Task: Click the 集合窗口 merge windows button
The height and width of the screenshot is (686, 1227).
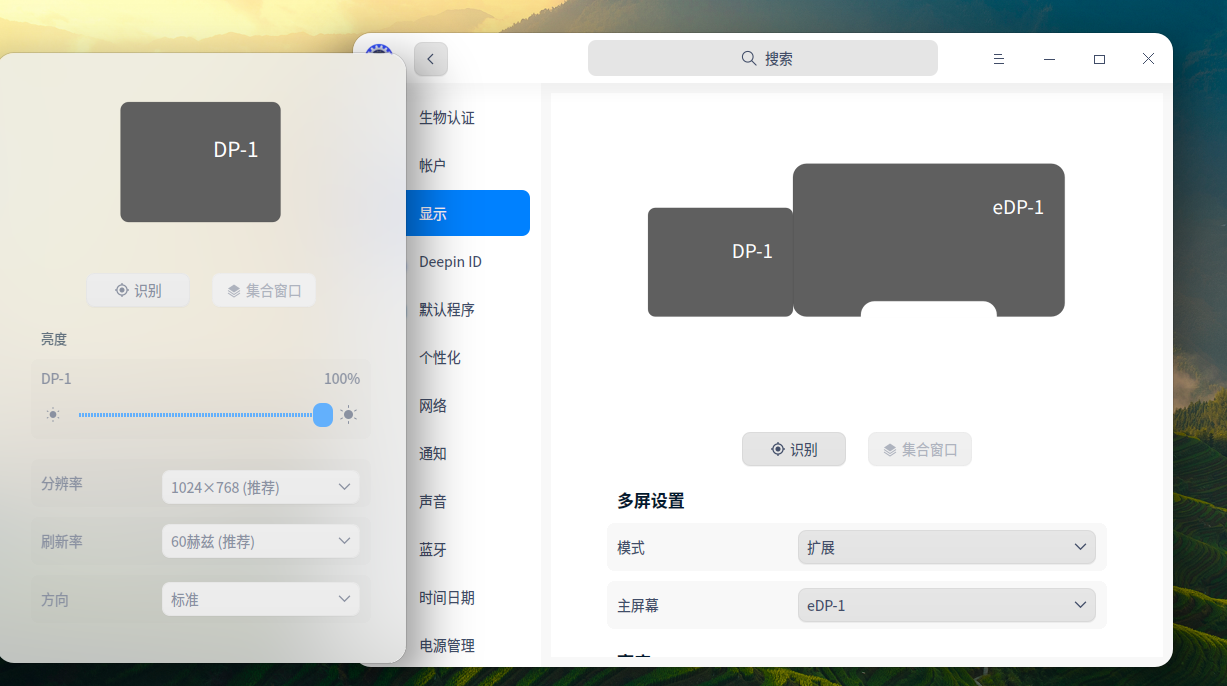Action: pos(919,449)
